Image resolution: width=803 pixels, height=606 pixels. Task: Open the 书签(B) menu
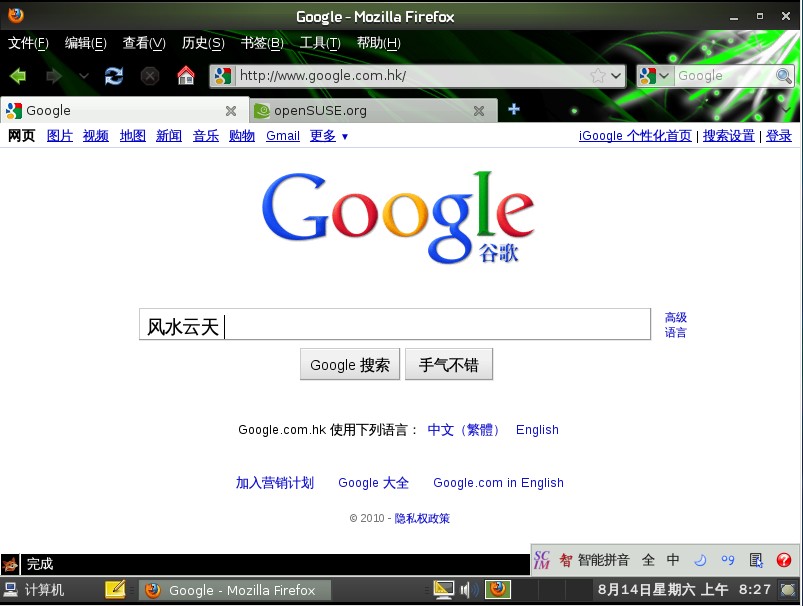262,43
